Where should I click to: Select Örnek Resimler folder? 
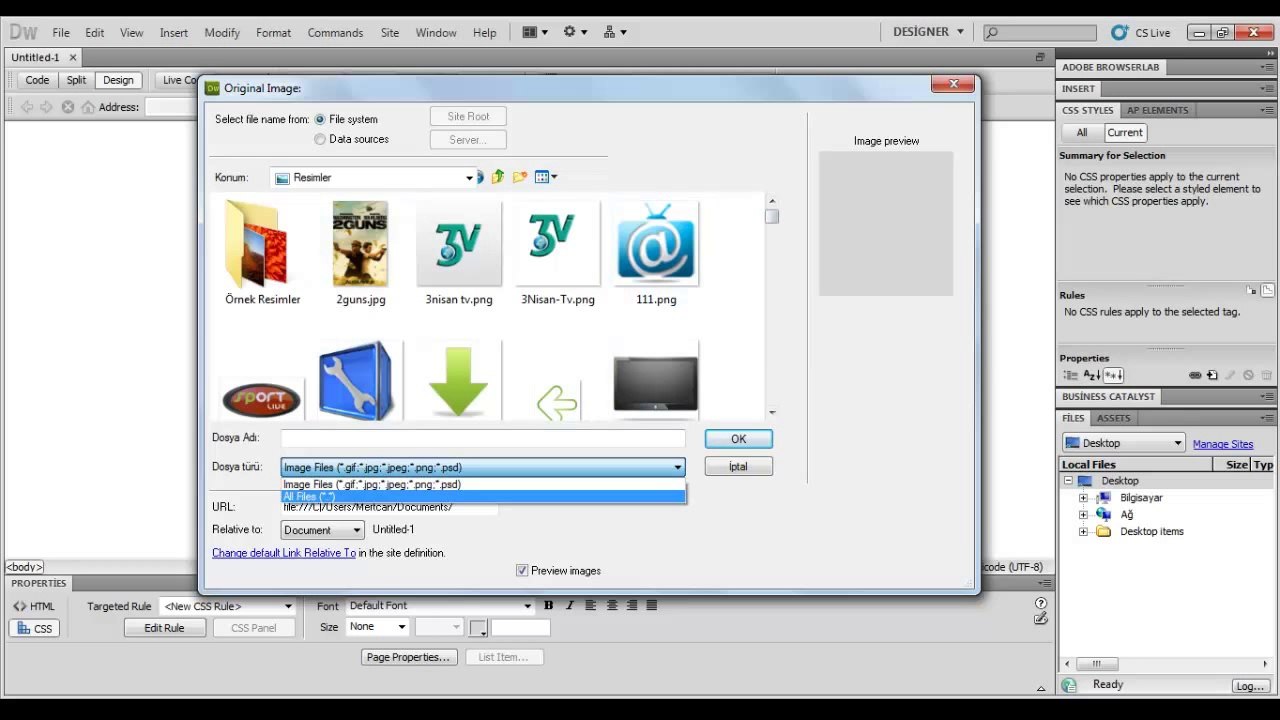click(x=262, y=254)
